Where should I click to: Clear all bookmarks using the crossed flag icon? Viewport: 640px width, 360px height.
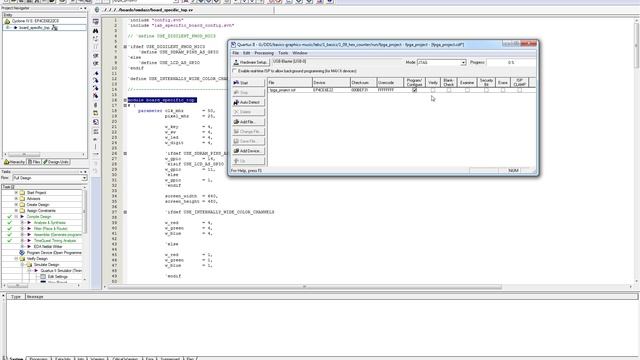tap(96, 96)
